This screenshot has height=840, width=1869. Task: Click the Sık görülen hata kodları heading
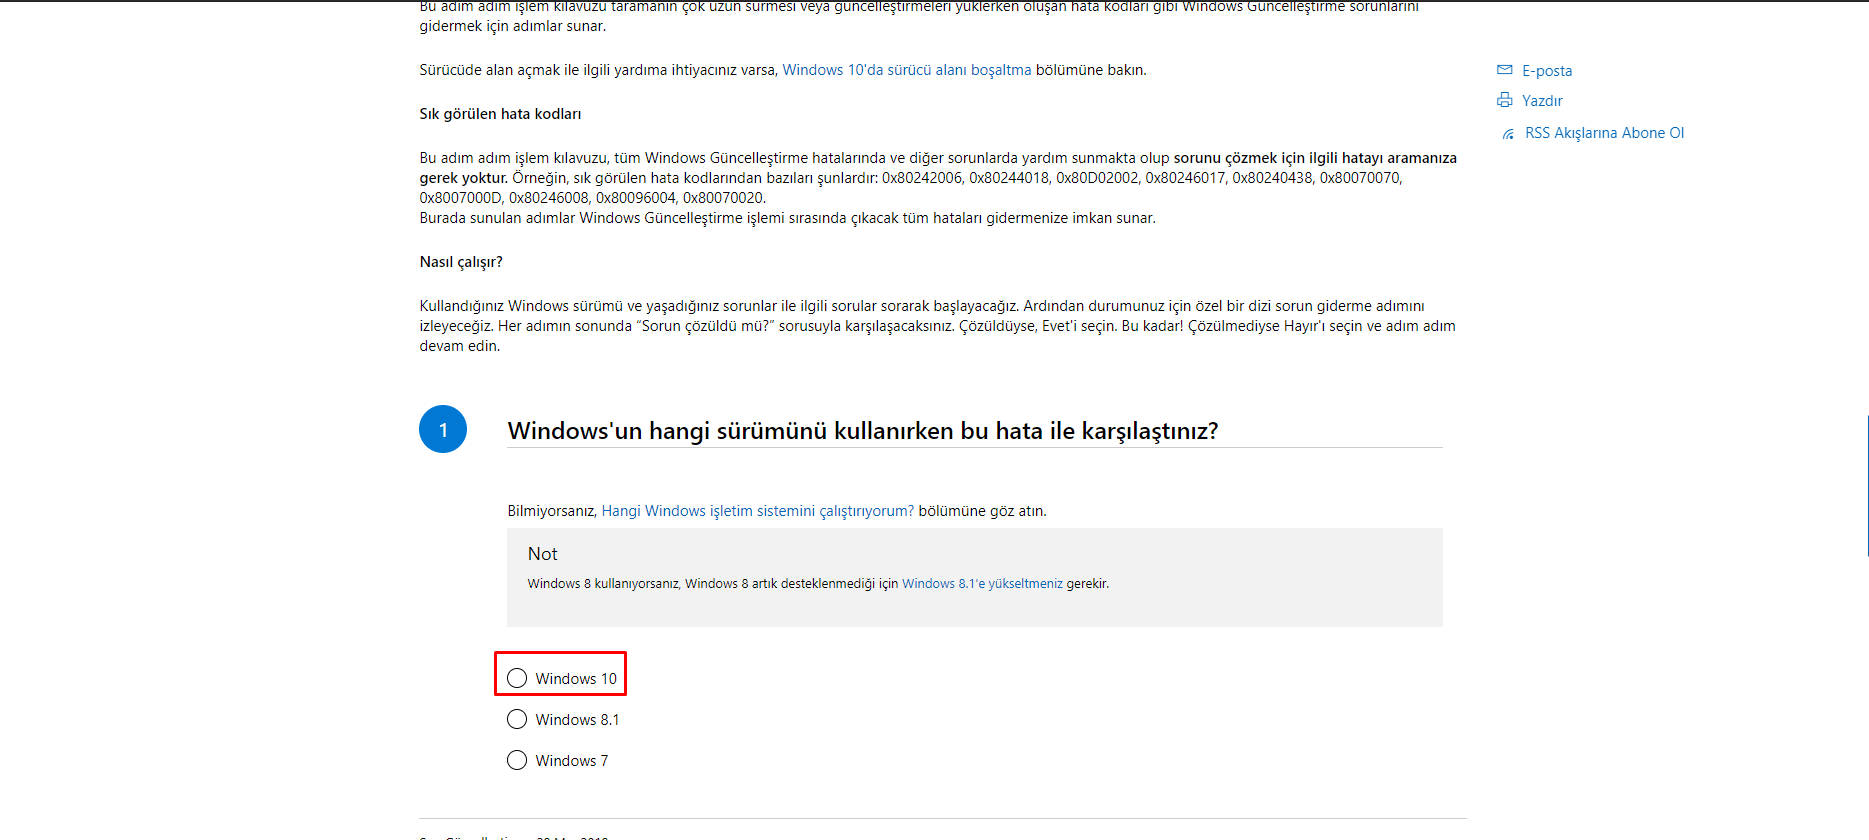pyautogui.click(x=500, y=114)
